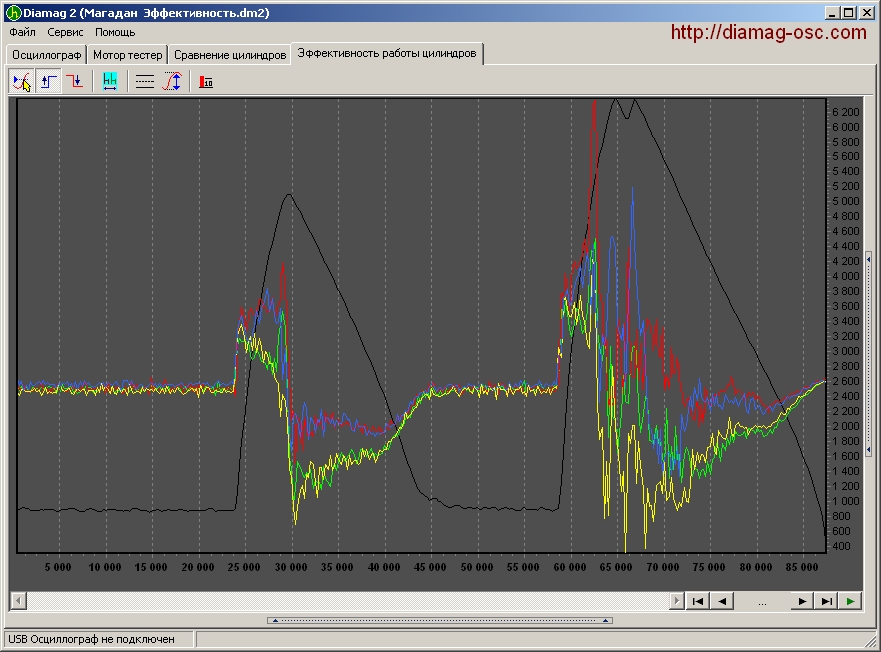
Task: Select the Эффективность работы цилиндров tab
Action: tap(387, 53)
